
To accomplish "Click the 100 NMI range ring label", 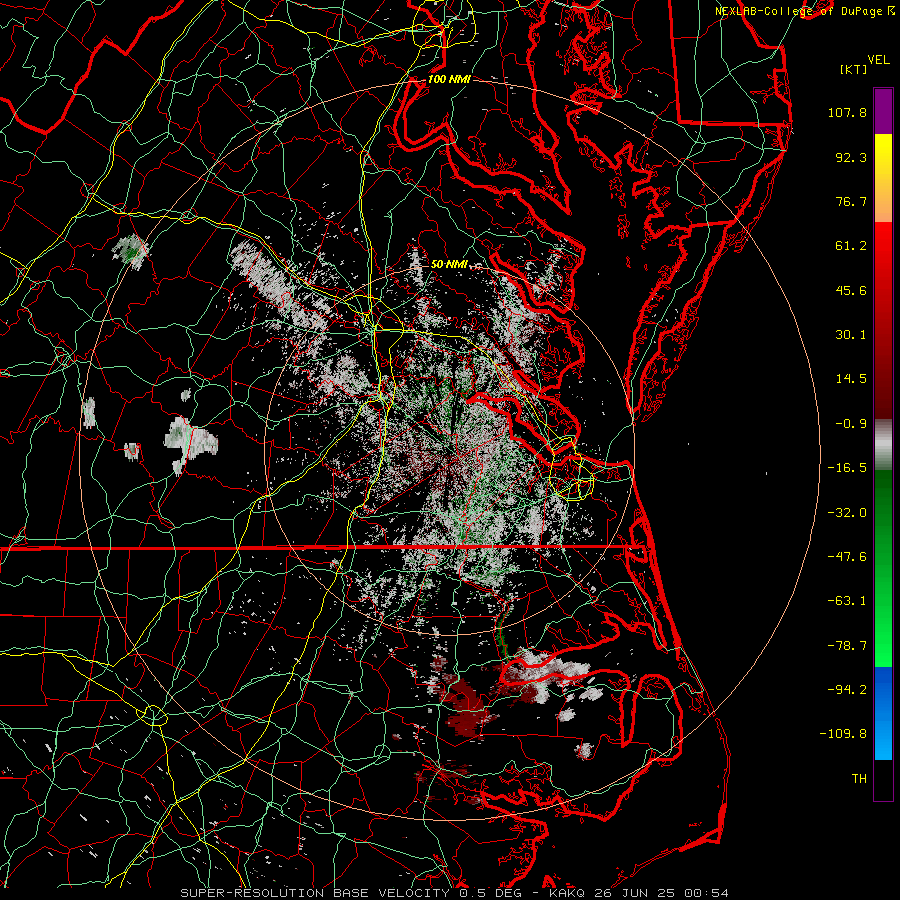I will click(x=449, y=79).
